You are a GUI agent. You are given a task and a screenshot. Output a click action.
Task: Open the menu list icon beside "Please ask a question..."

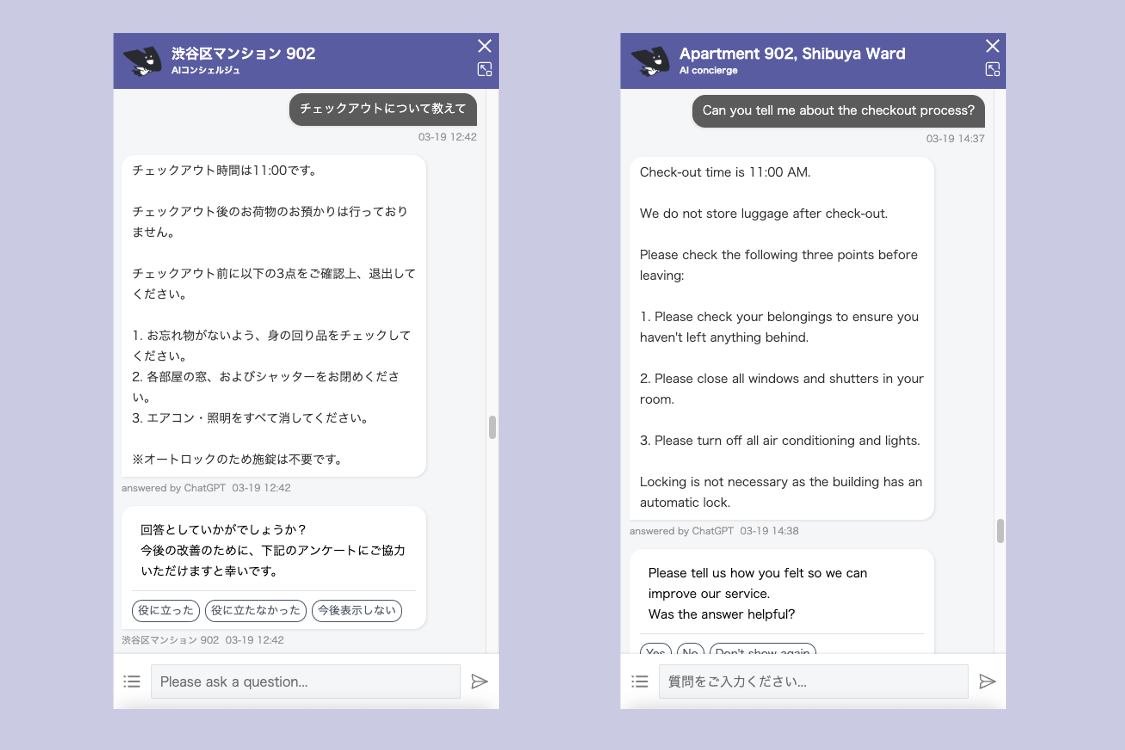click(x=132, y=681)
